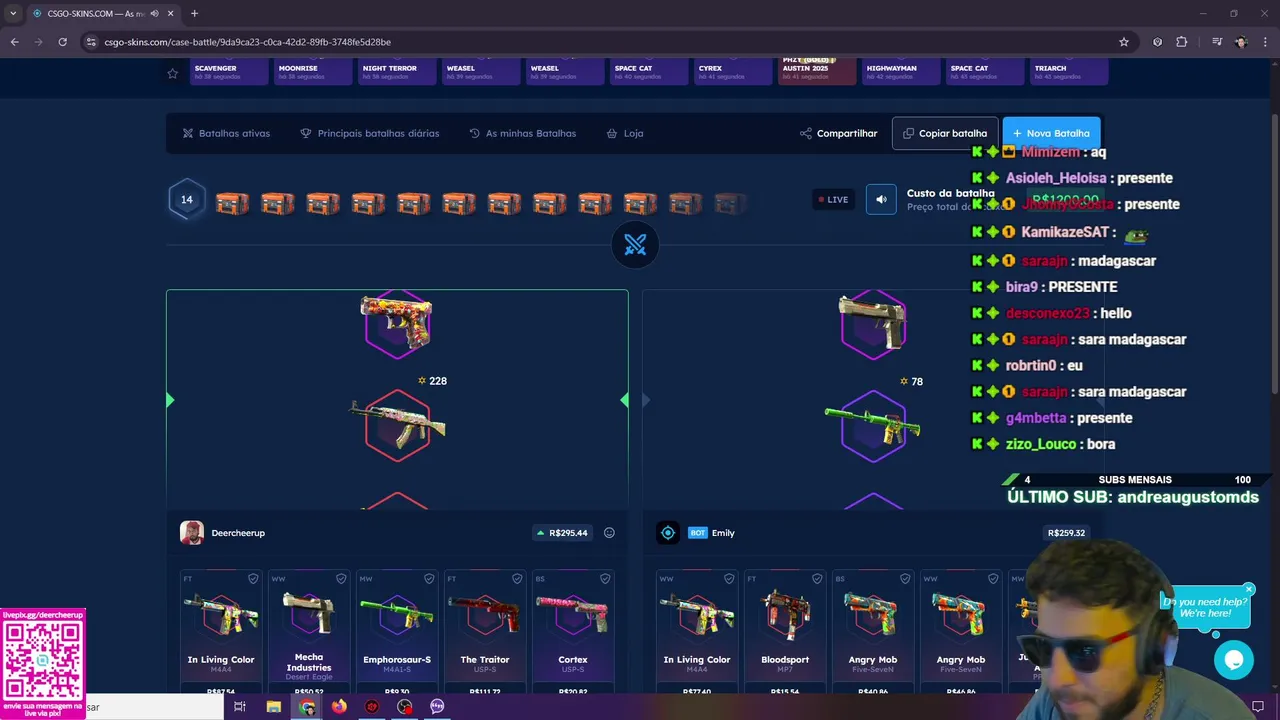1280x720 pixels.
Task: Click the favorite star beside live drops
Action: tap(172, 73)
